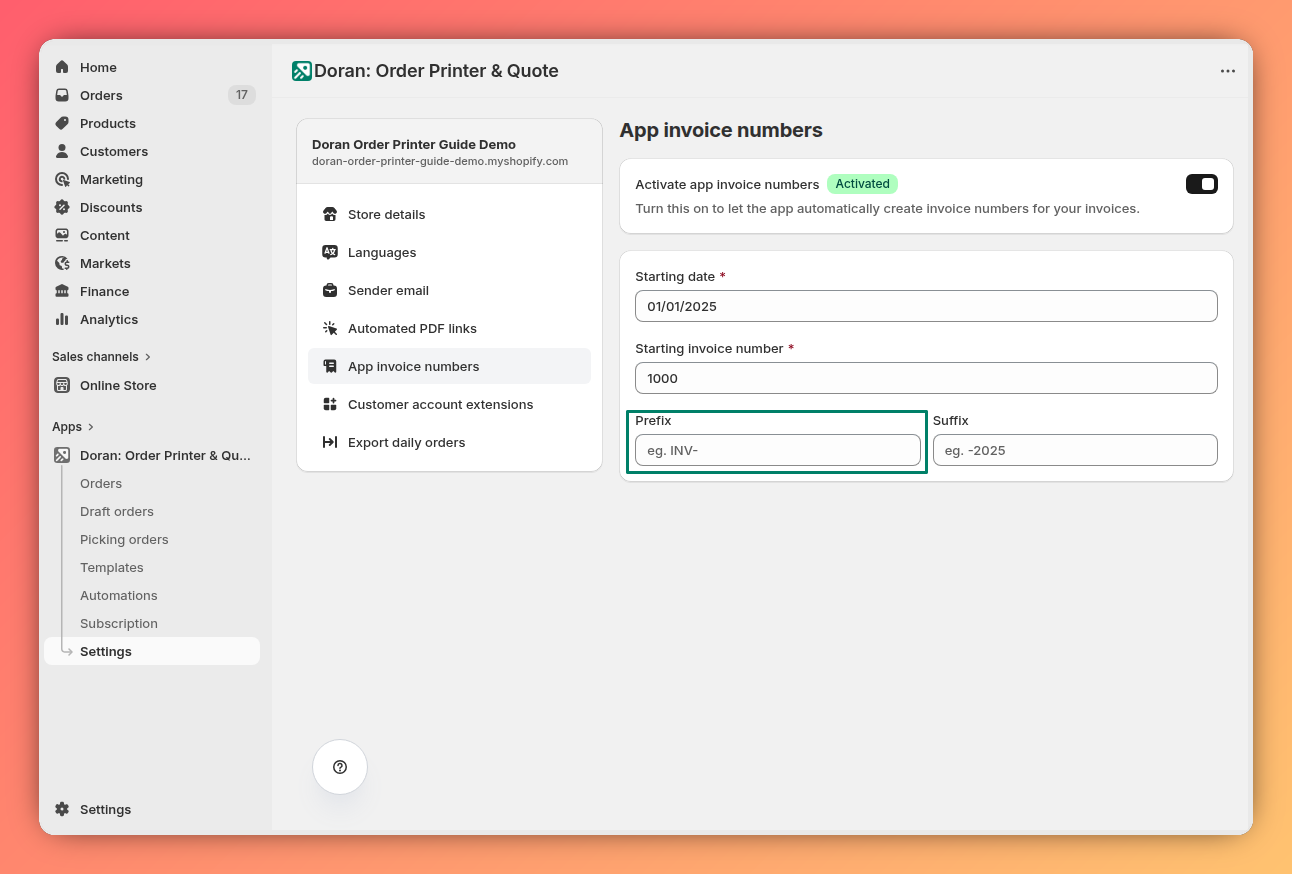Viewport: 1292px width, 874px height.
Task: Click the Finance bank icon
Action: 62,291
